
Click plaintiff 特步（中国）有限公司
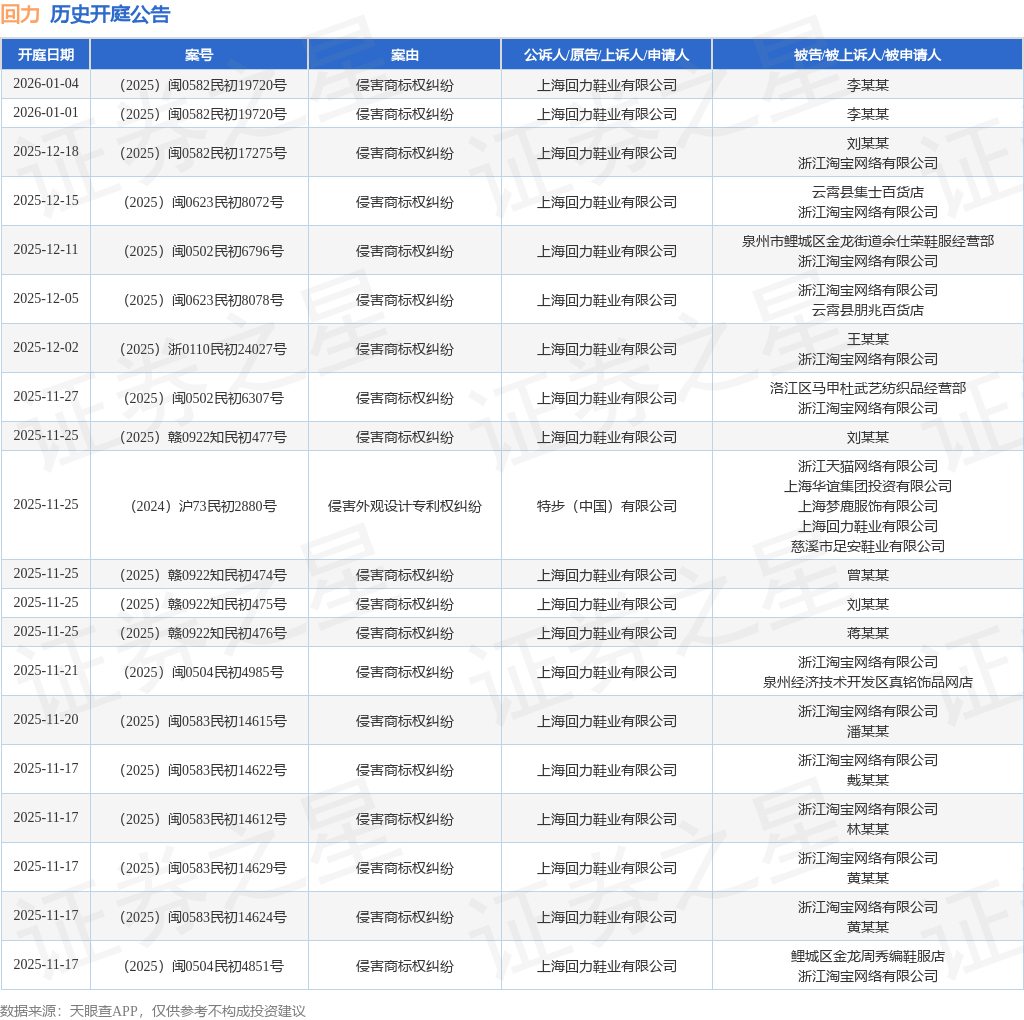606,506
